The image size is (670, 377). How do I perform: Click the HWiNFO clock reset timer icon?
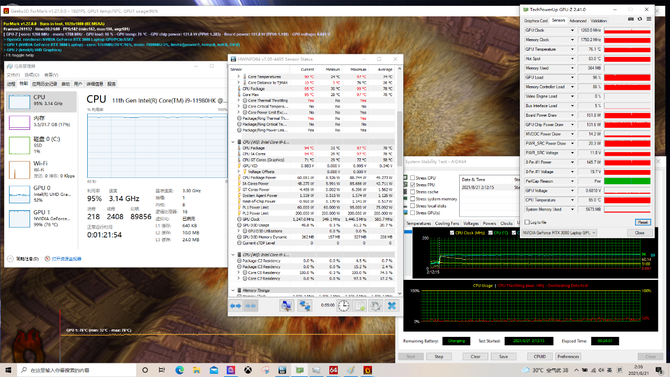coord(344,306)
